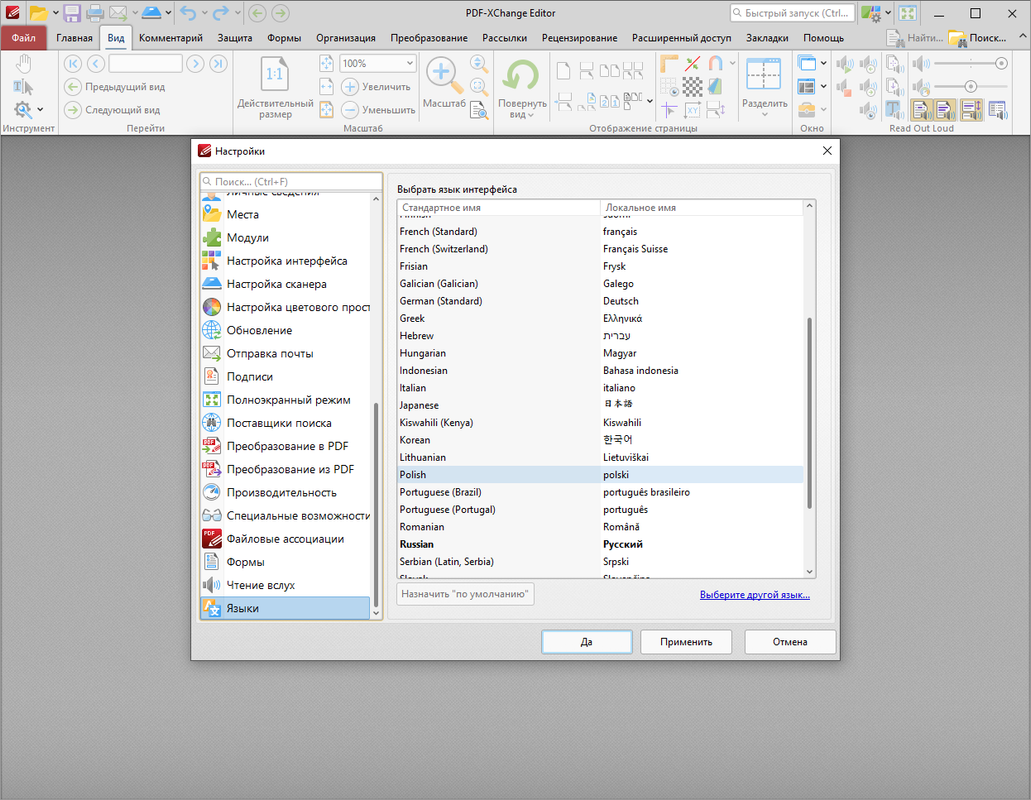Click the Языки category icon
The image size is (1031, 800).
(212, 608)
